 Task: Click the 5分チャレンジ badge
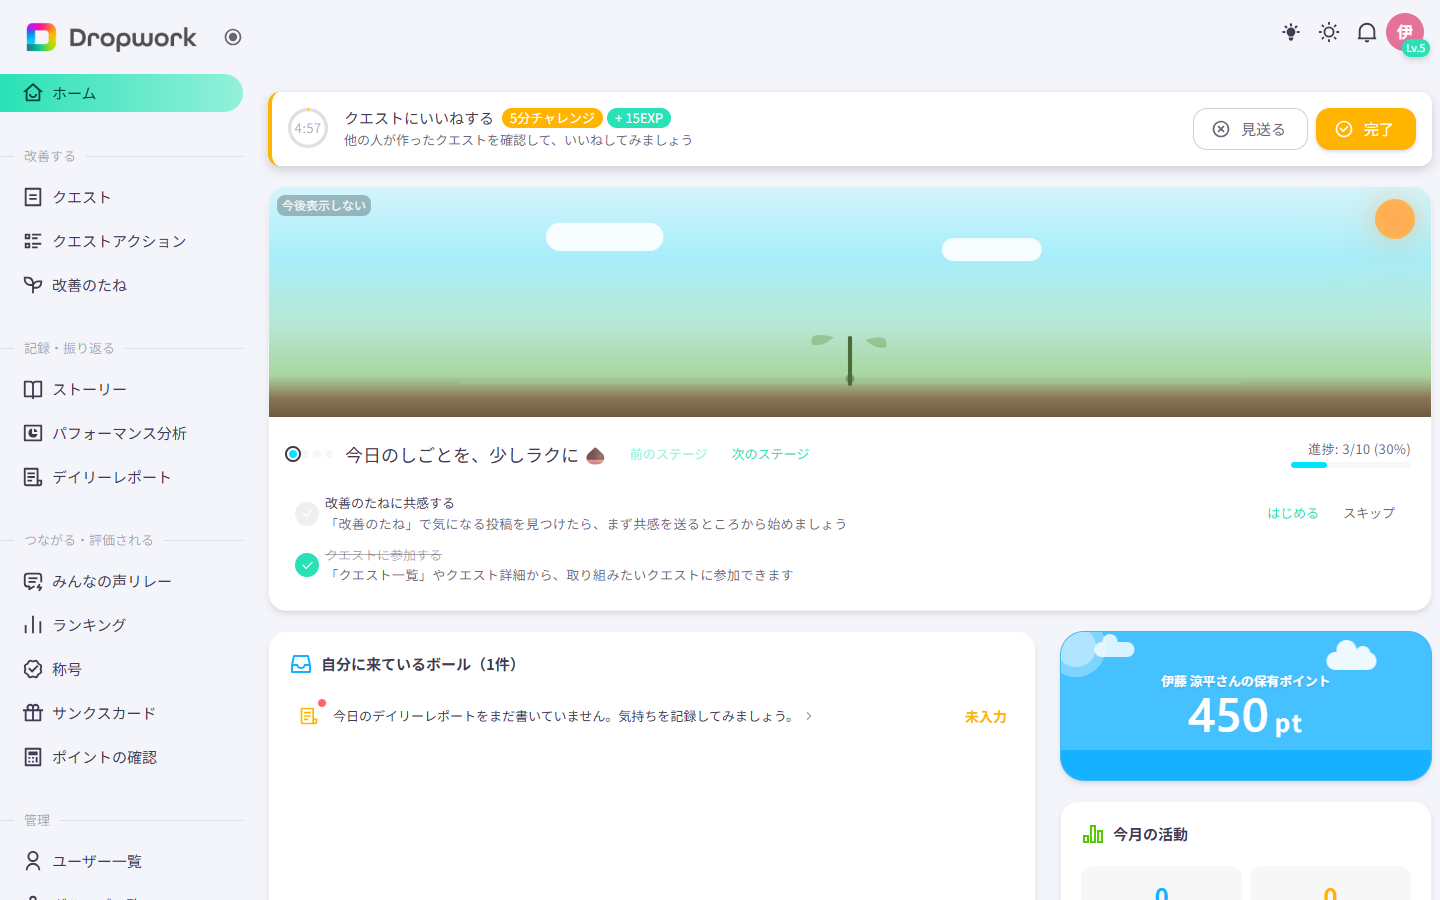552,118
